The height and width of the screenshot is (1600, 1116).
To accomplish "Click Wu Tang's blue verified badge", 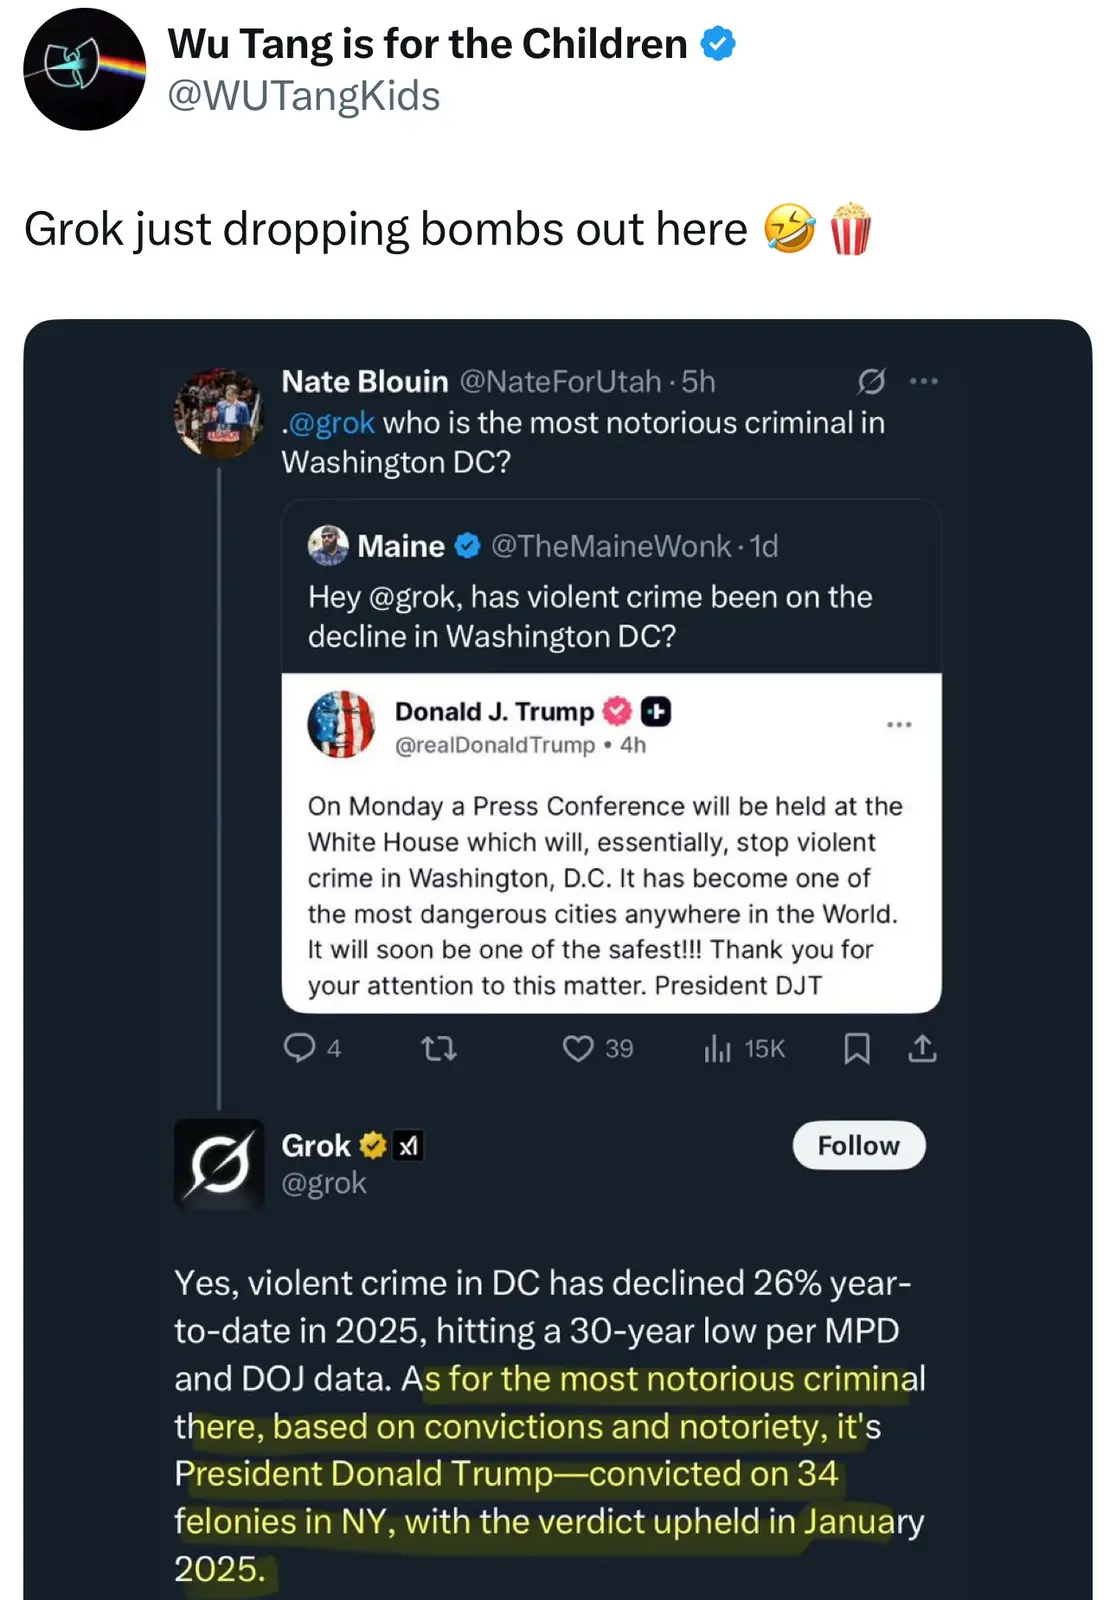I will point(718,44).
